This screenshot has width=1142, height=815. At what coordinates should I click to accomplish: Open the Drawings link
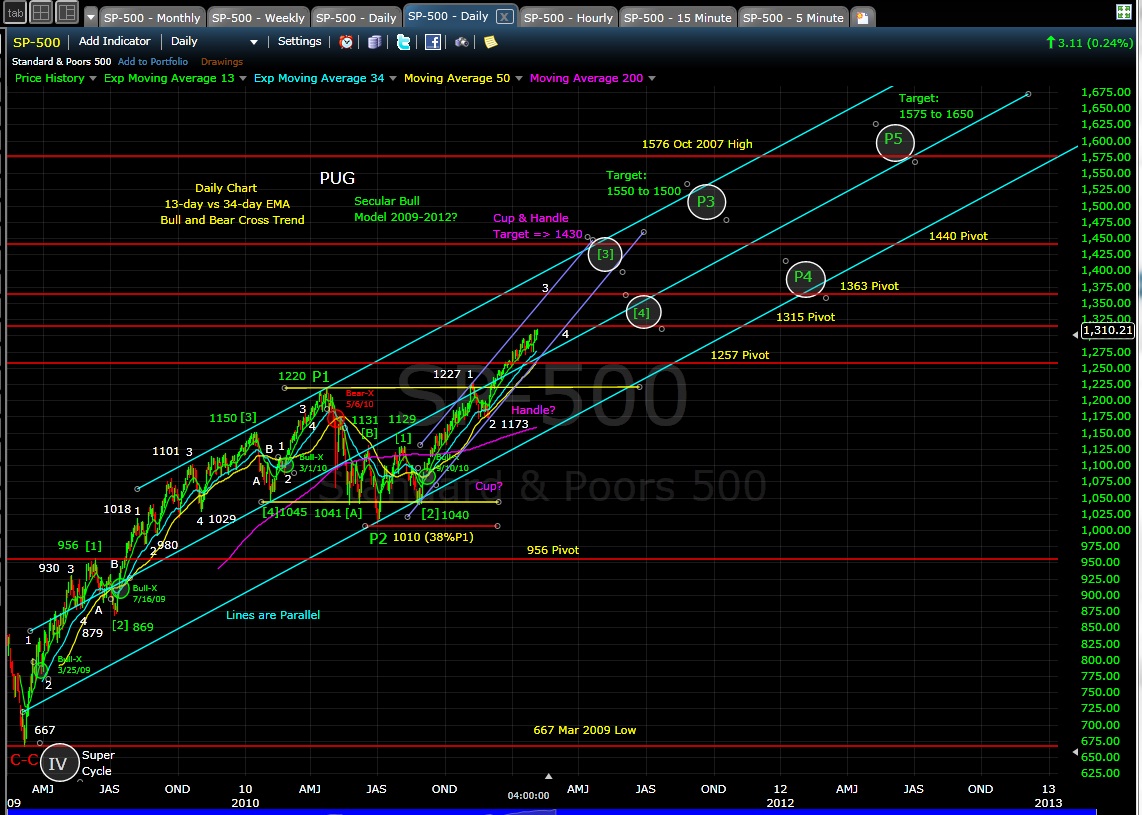pos(222,62)
